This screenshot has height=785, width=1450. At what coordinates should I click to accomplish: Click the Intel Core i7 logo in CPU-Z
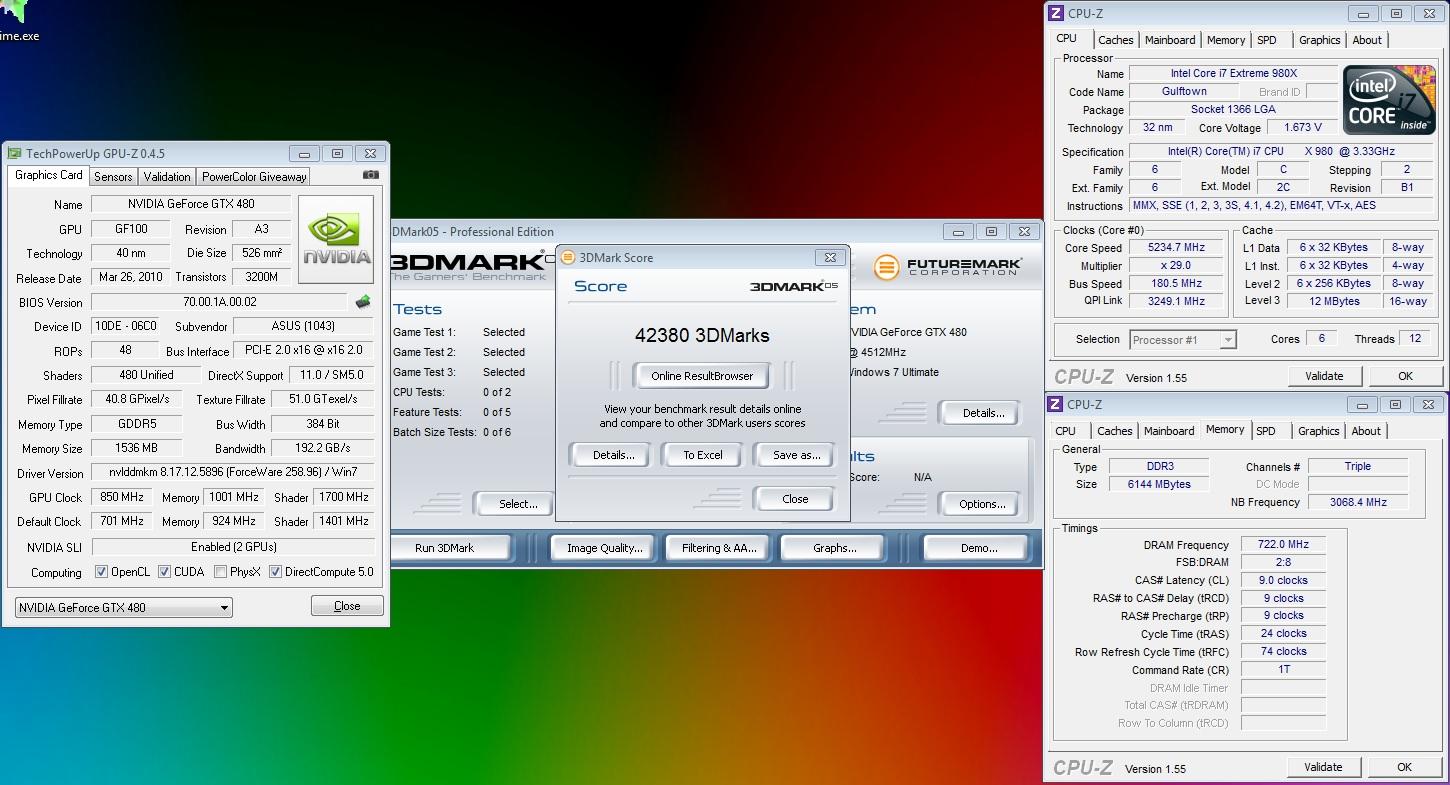pos(1388,101)
